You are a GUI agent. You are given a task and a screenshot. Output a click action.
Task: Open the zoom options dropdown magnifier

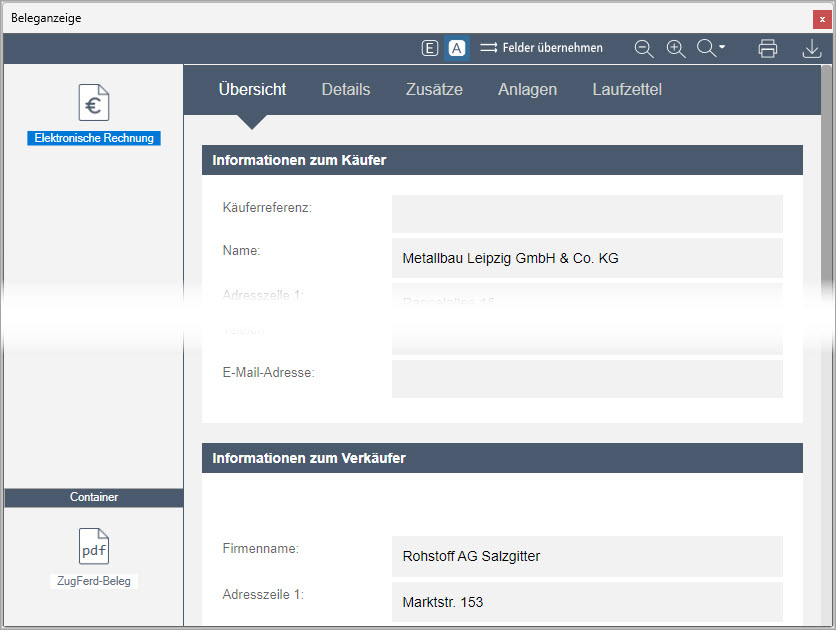pyautogui.click(x=711, y=49)
